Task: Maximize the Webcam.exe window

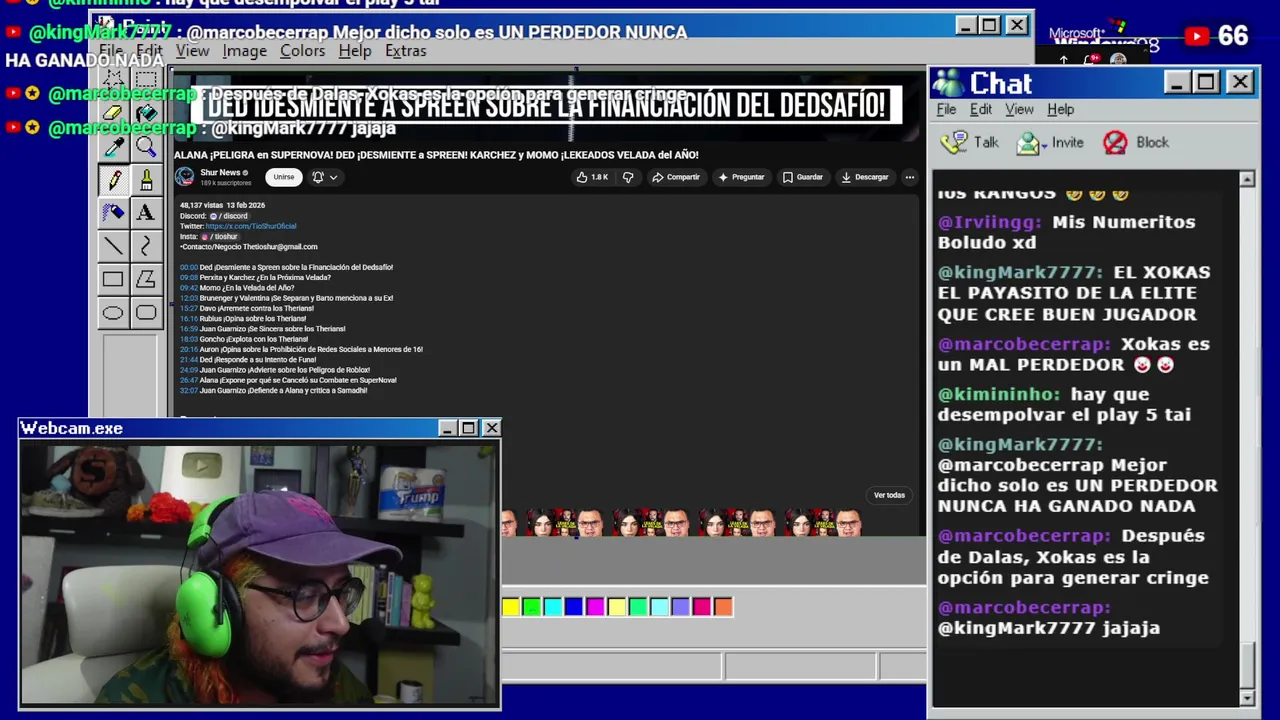Action: click(x=468, y=428)
